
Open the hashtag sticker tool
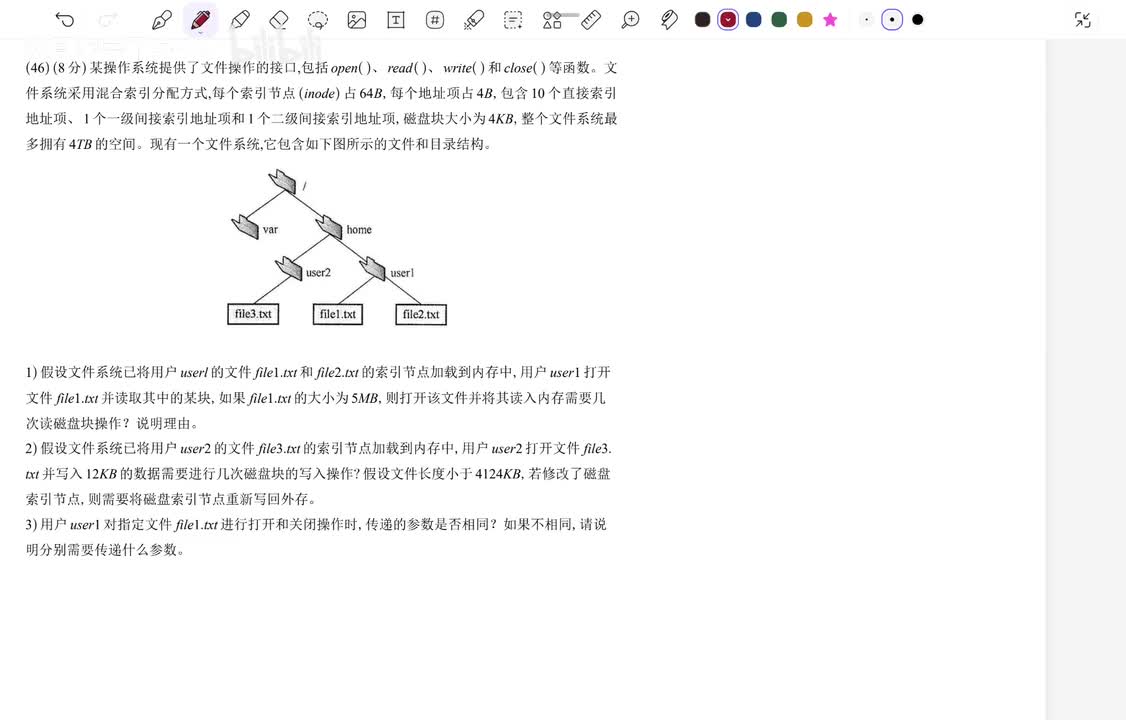point(434,20)
